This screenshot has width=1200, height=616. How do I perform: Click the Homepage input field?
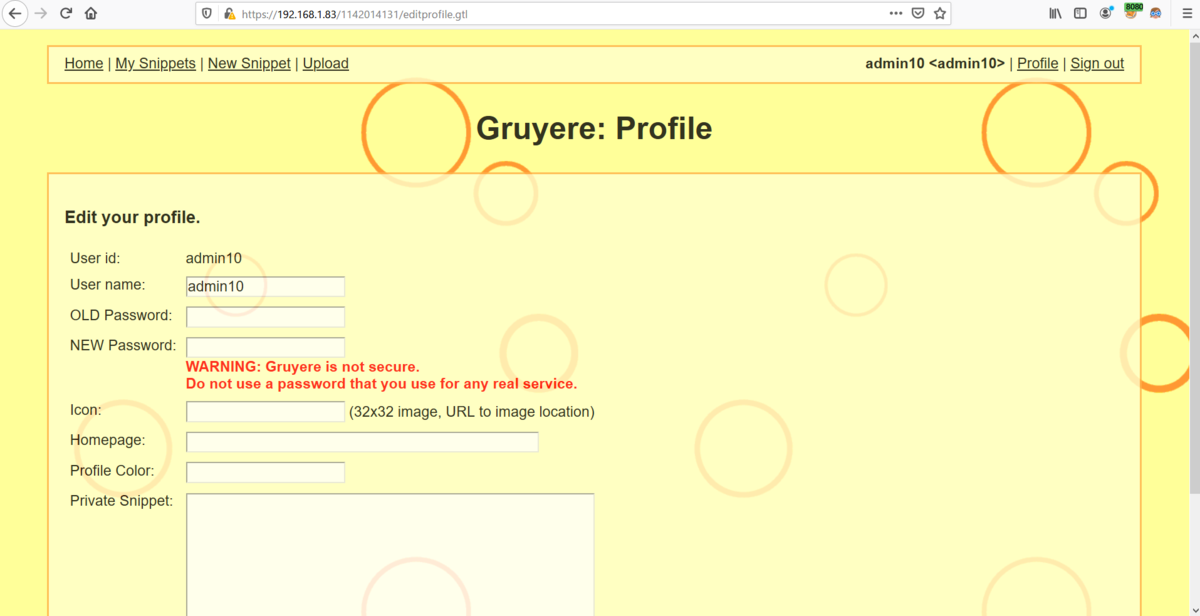point(362,441)
